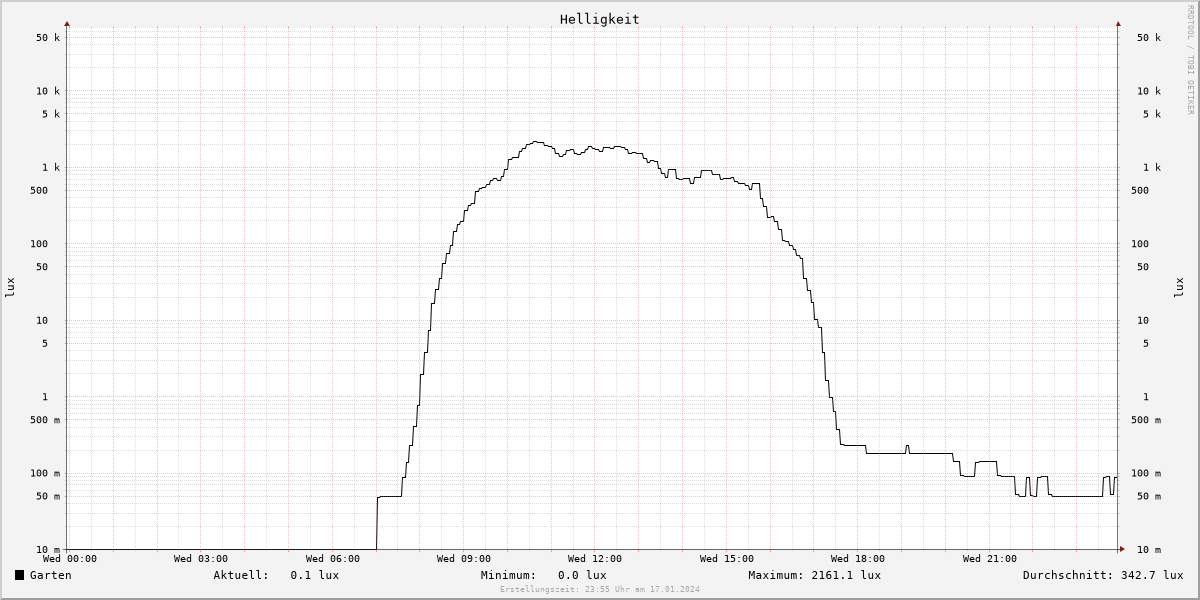The width and height of the screenshot is (1200, 600).
Task: Click the "lux" unit label on the right axis
Action: [1179, 288]
